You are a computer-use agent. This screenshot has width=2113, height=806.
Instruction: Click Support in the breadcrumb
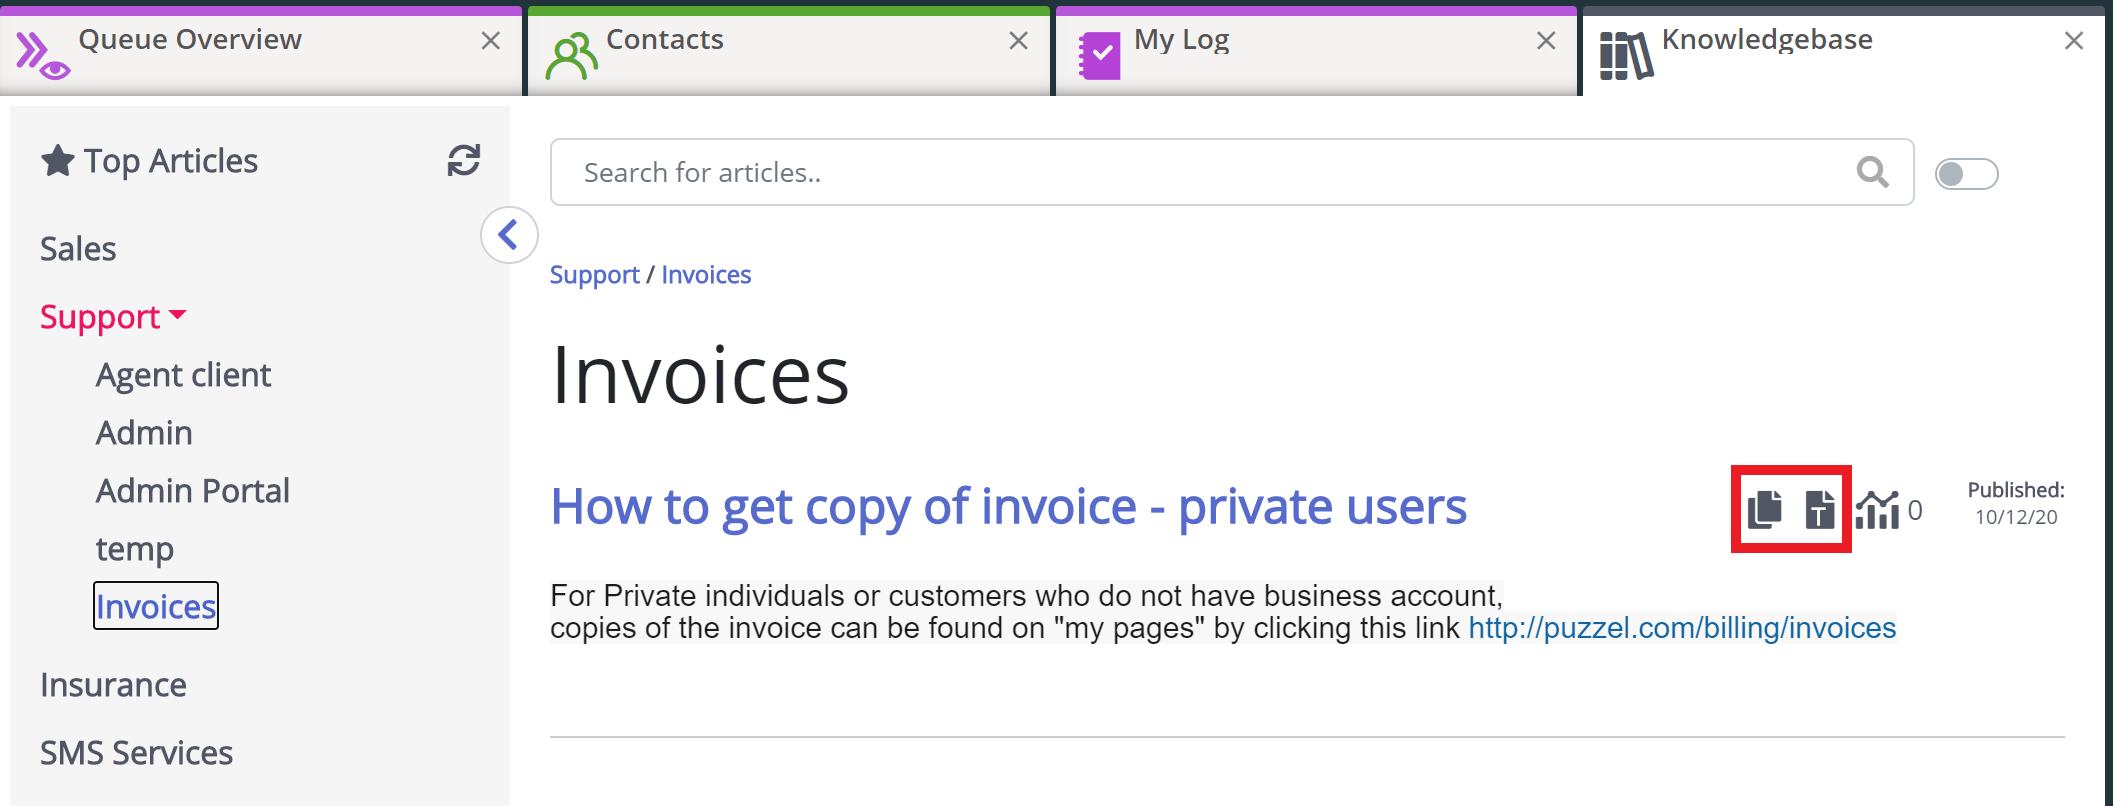click(x=594, y=275)
